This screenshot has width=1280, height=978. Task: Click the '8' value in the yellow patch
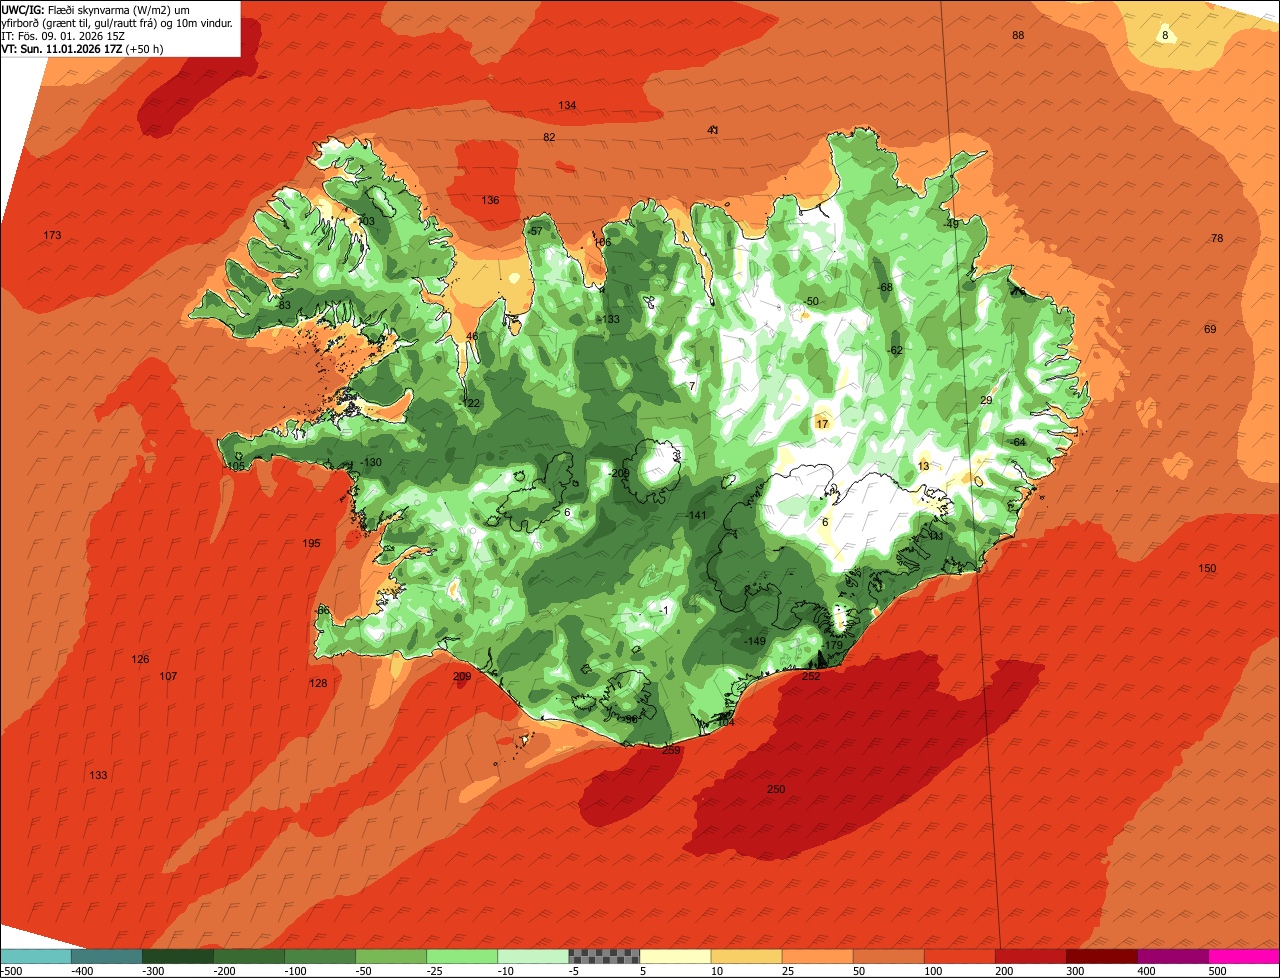(1165, 35)
